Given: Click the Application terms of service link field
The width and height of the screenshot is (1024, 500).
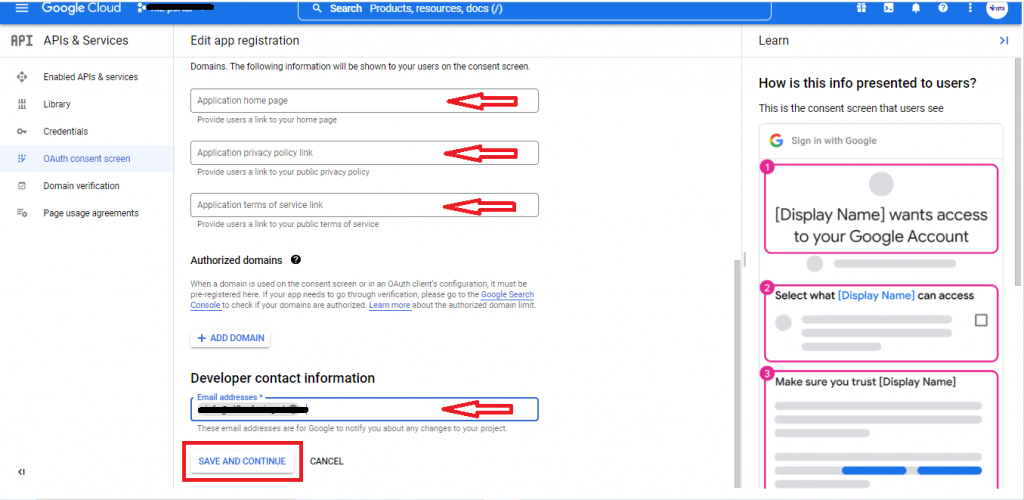Looking at the screenshot, I should click(x=364, y=205).
